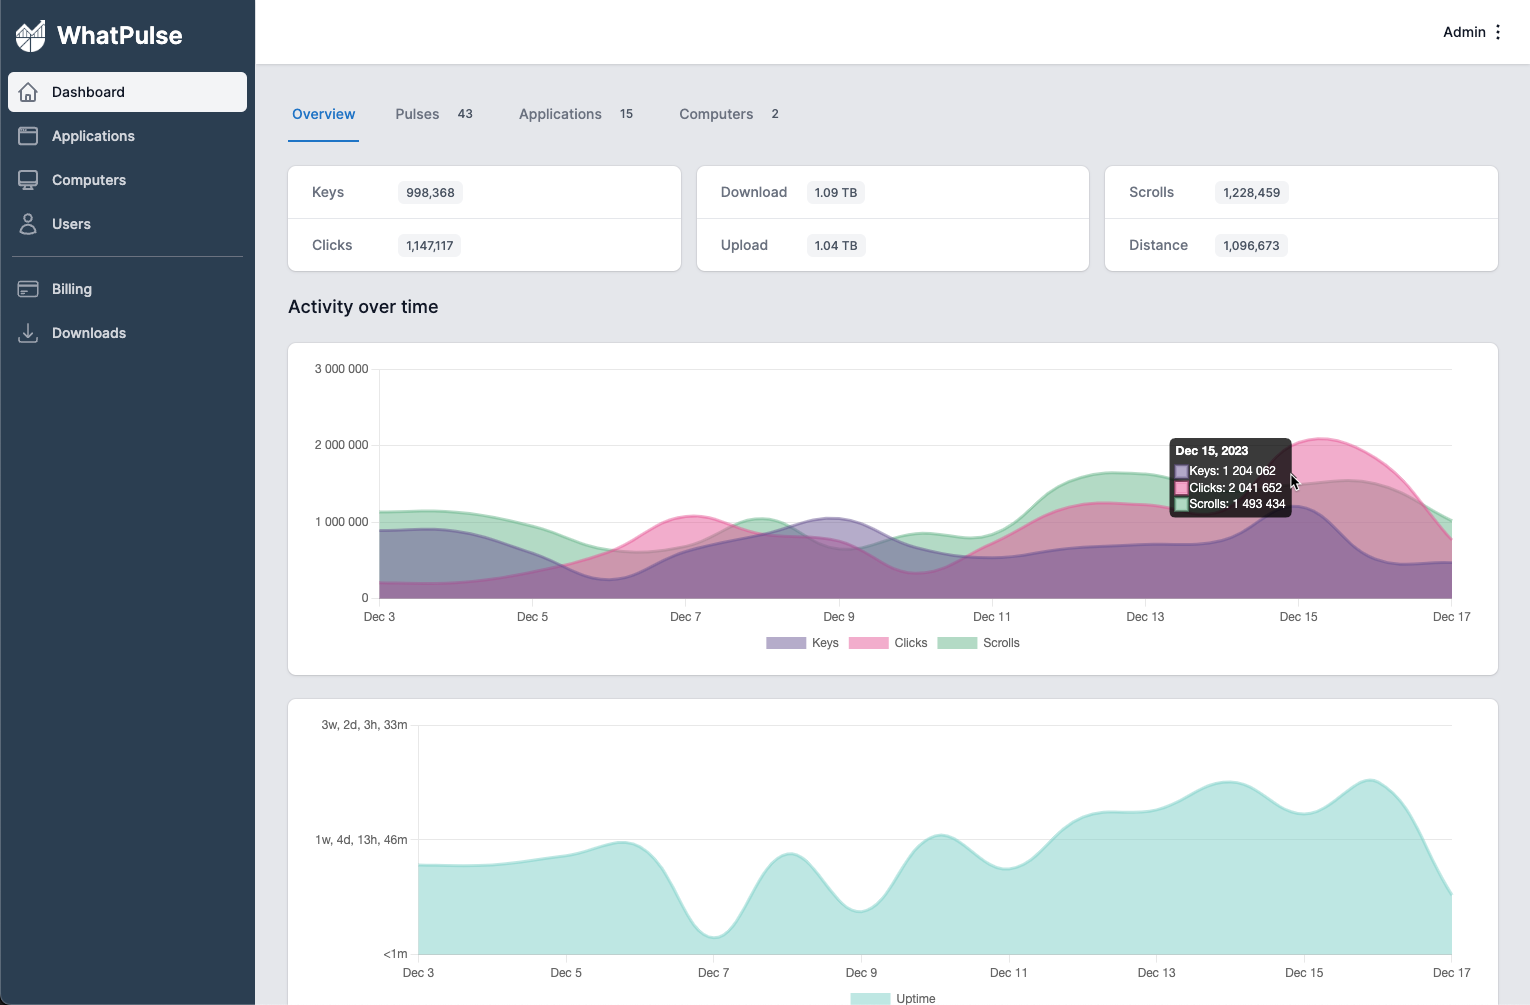Toggle Keys series in chart legend
The width and height of the screenshot is (1530, 1005).
pos(802,643)
